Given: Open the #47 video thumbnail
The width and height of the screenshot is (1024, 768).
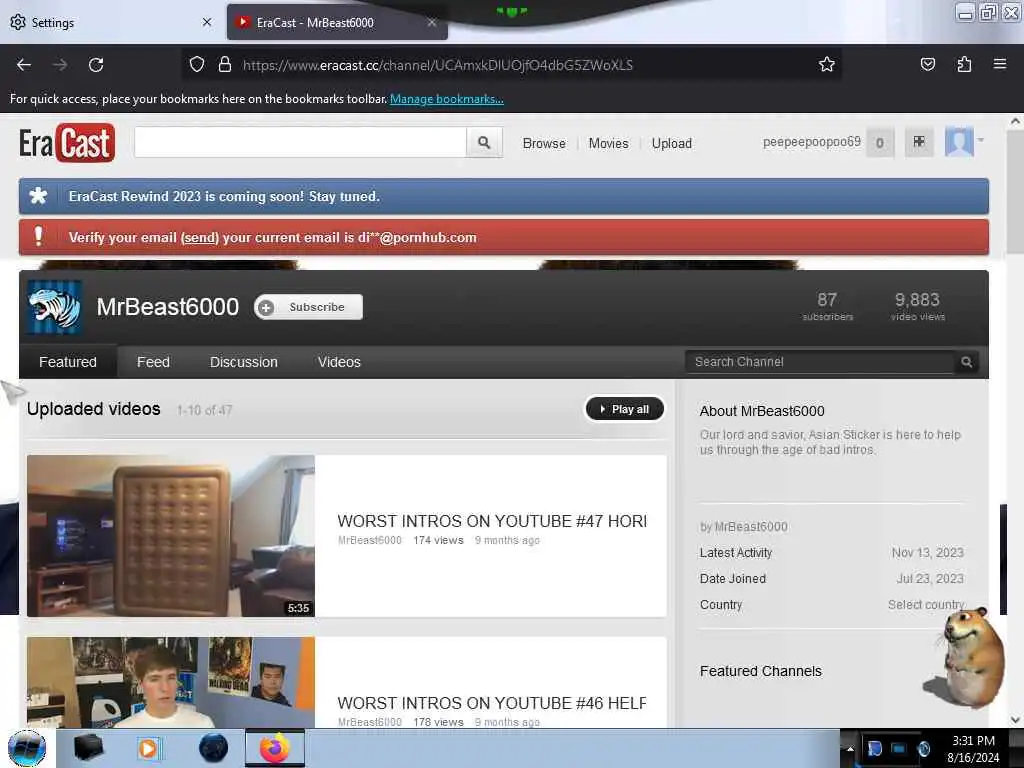Looking at the screenshot, I should click(x=170, y=536).
